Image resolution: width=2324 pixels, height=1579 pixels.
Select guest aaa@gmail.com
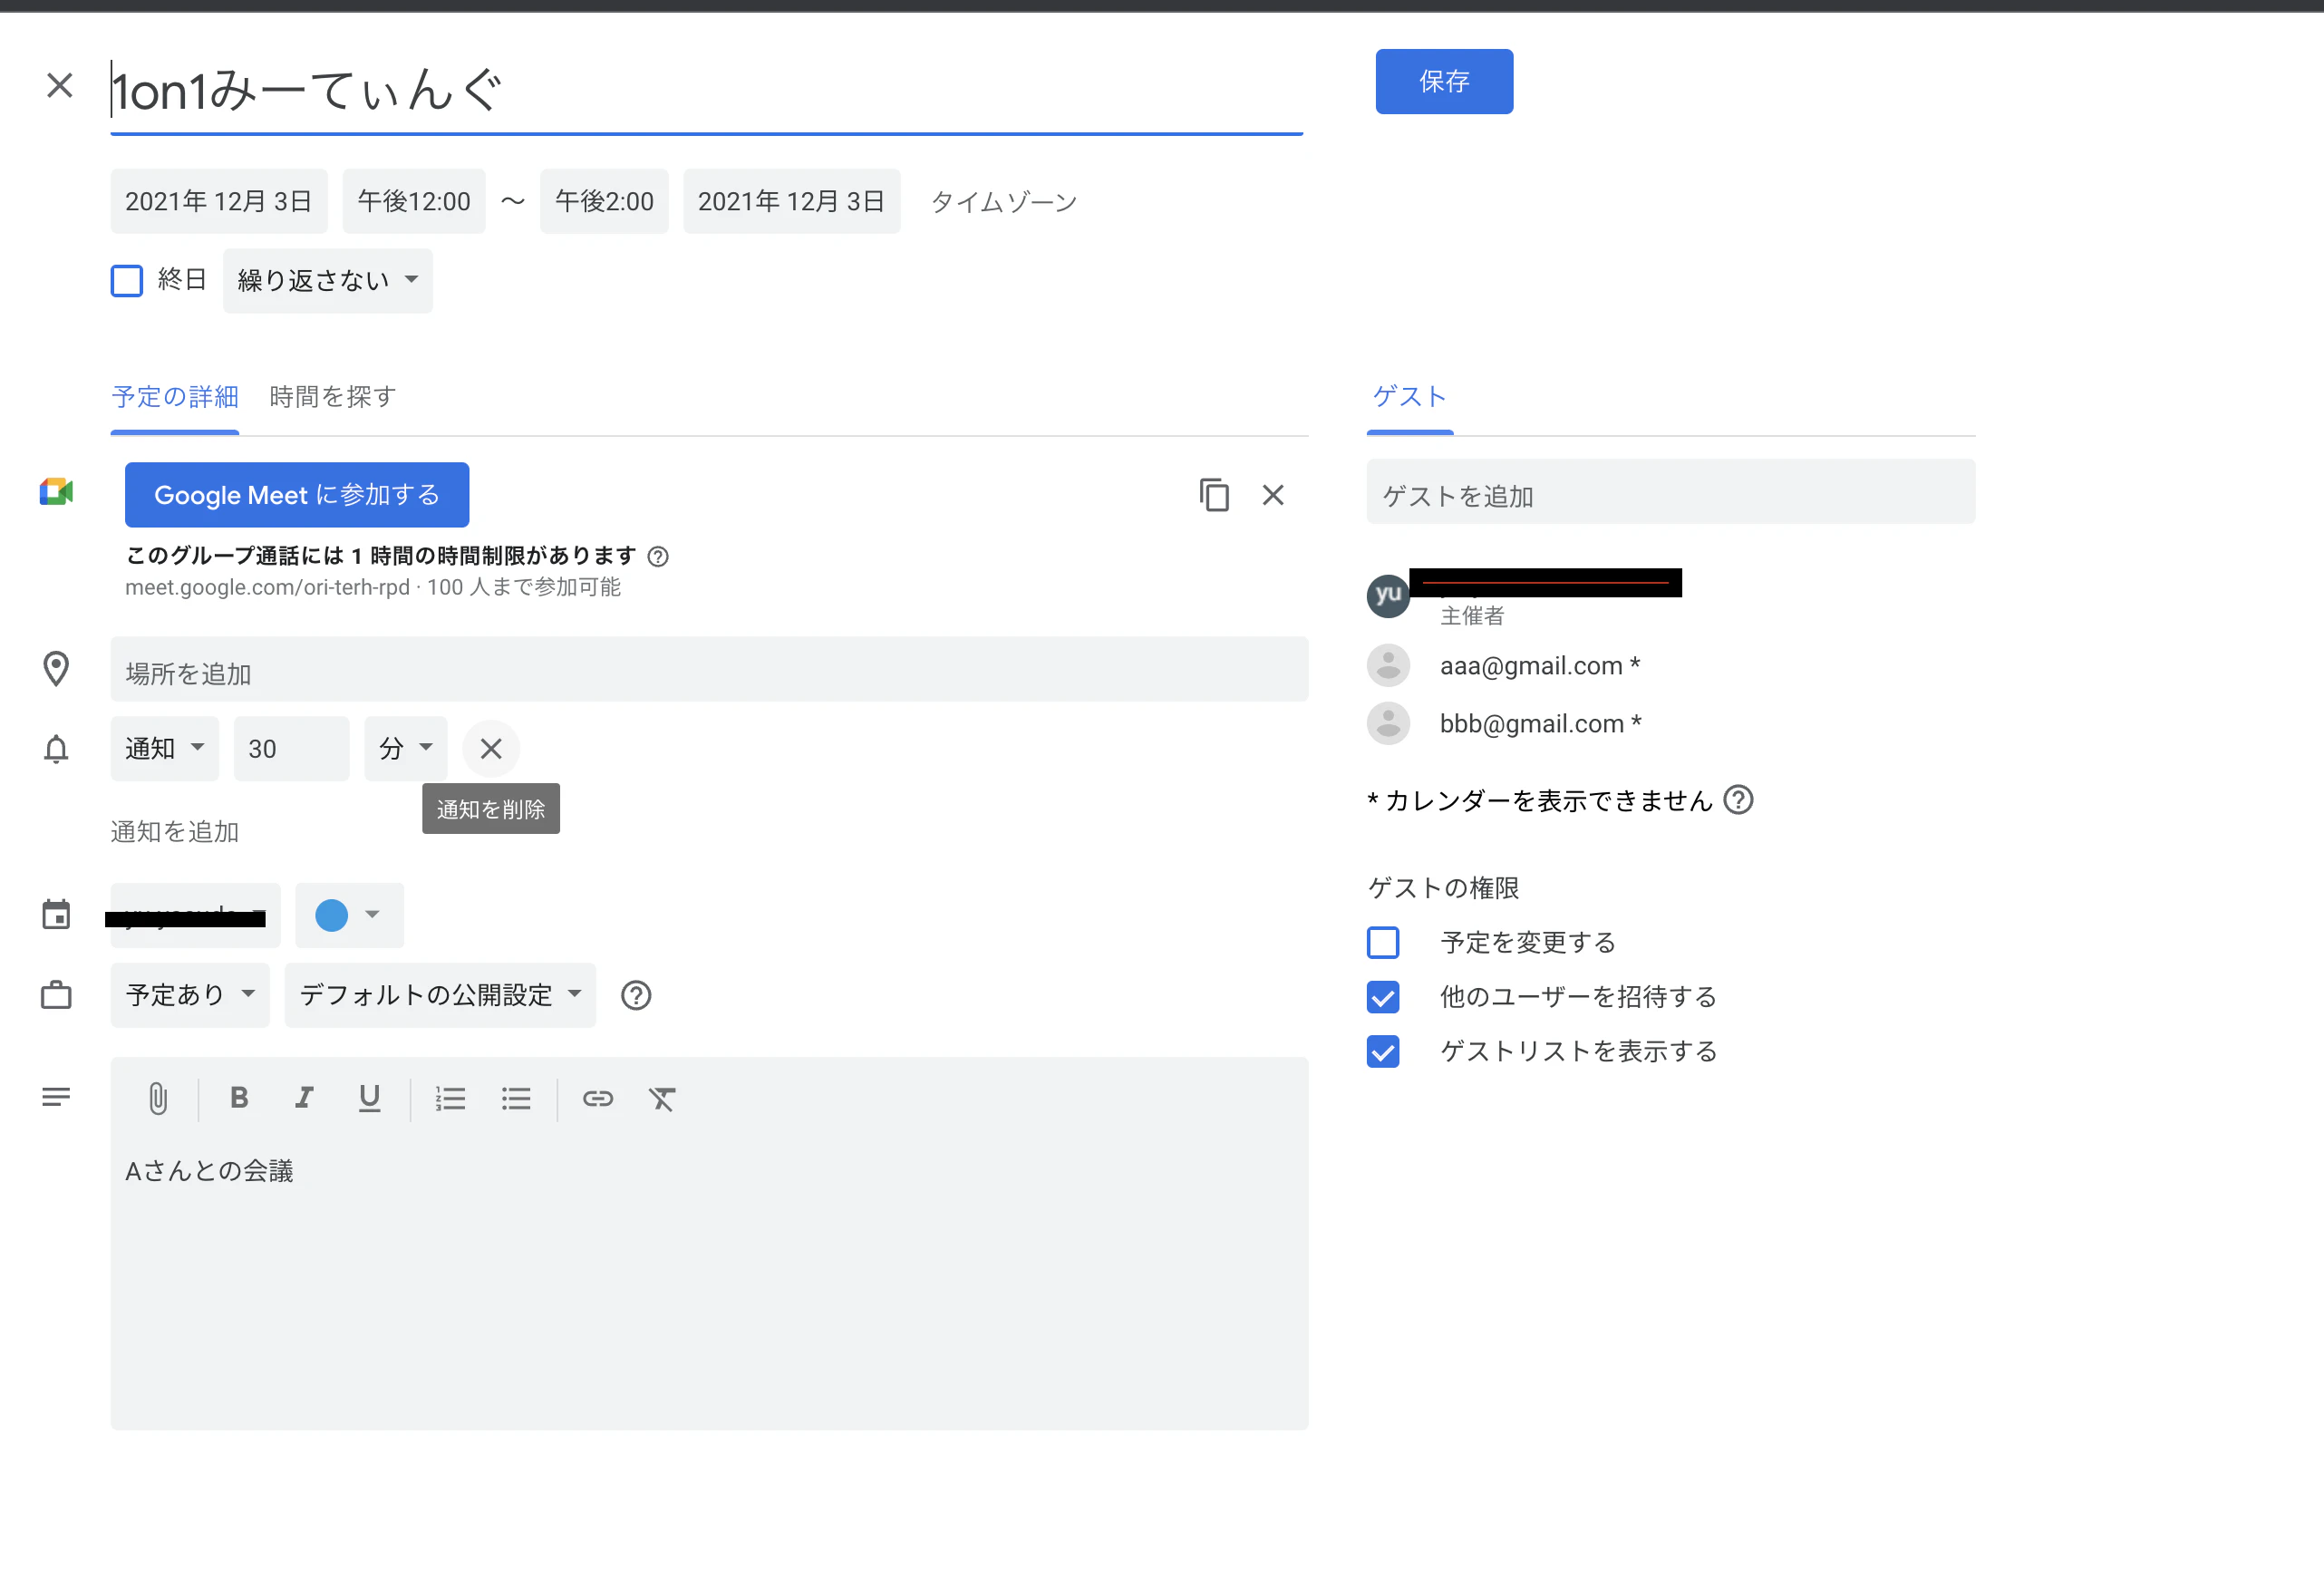pos(1540,665)
